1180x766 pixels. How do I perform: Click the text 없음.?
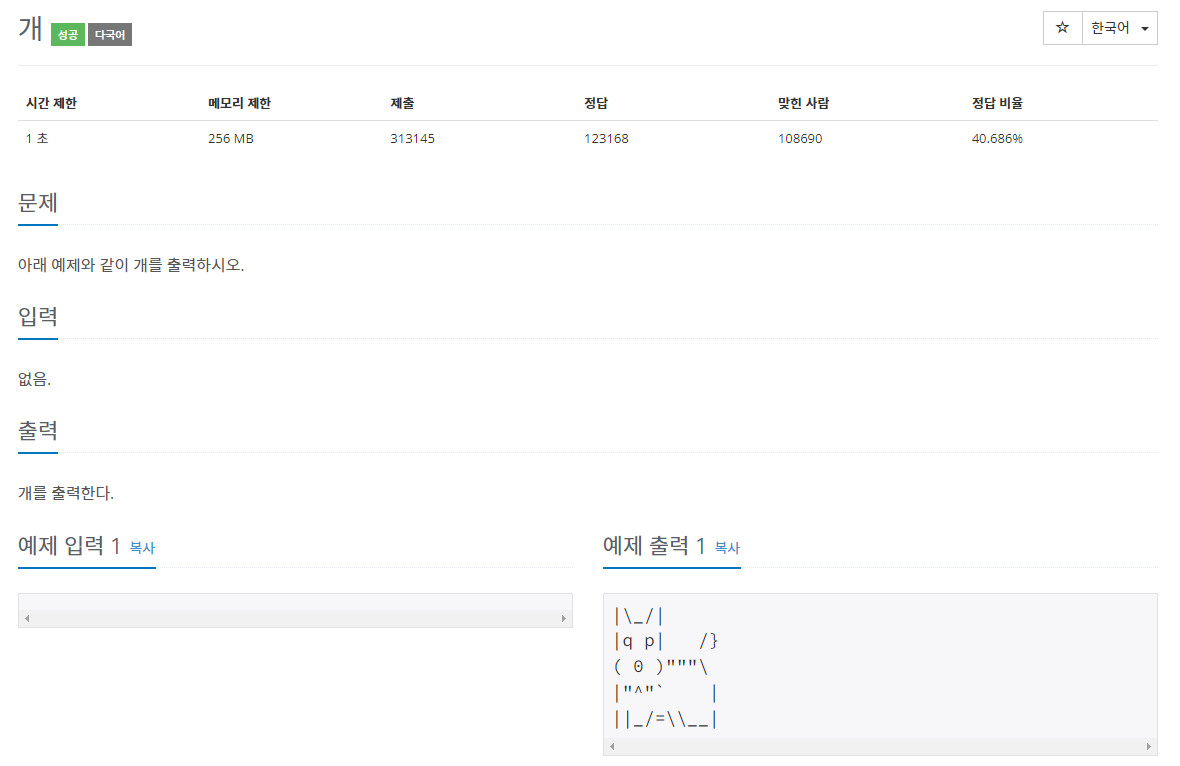[35, 379]
